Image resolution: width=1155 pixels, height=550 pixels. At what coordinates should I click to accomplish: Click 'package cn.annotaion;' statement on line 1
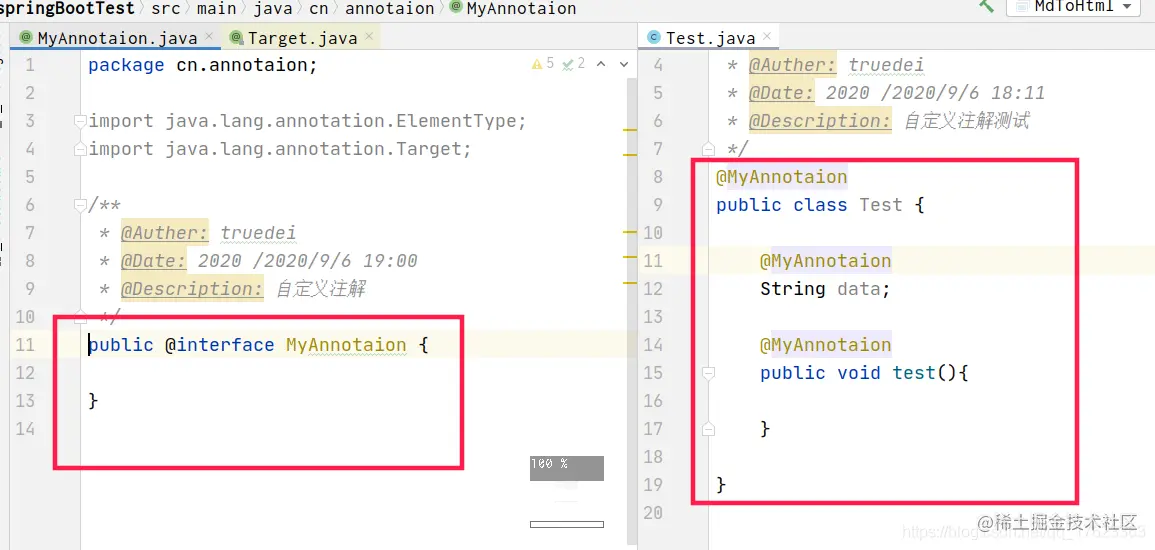point(203,66)
